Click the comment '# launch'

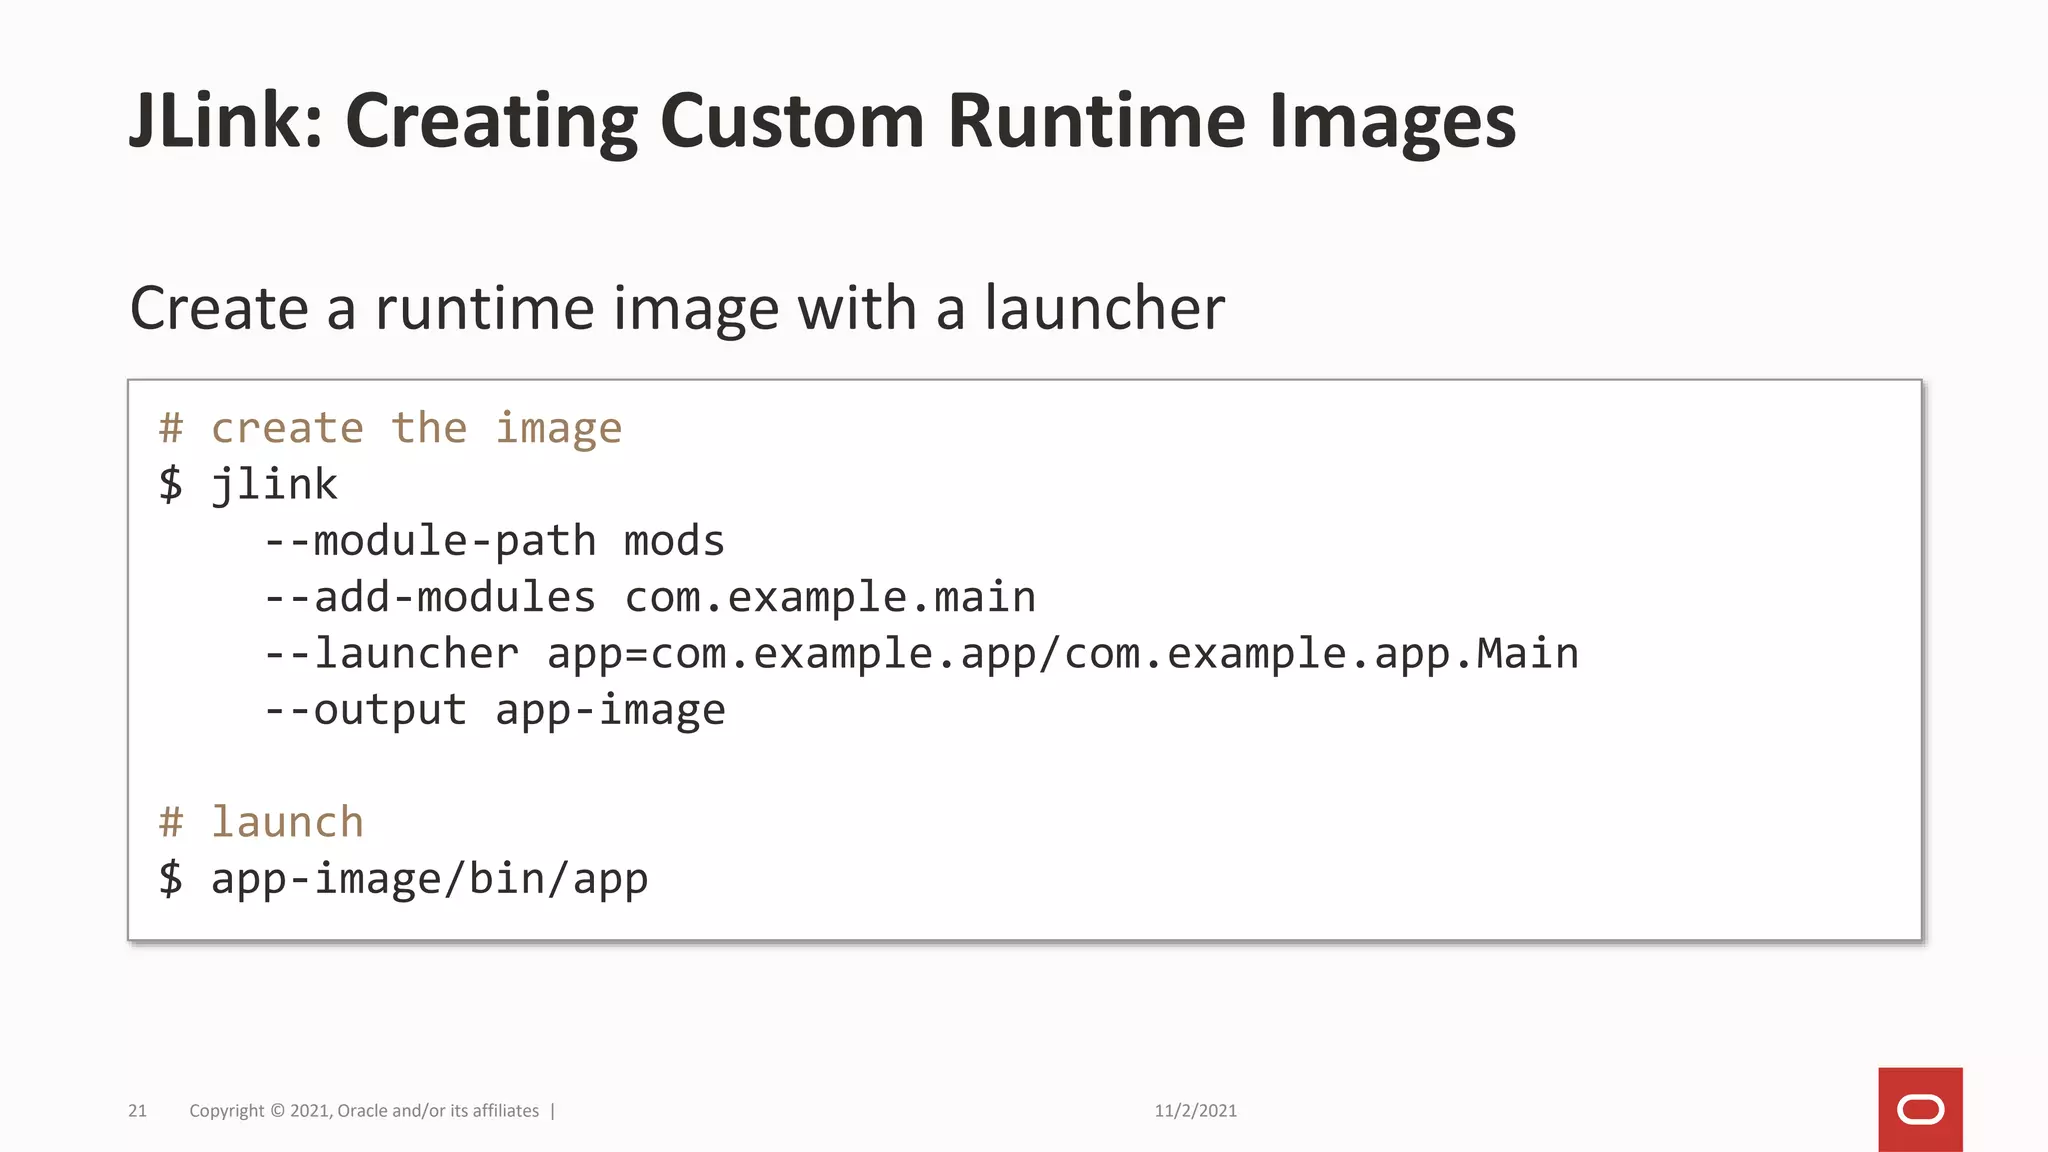tap(261, 822)
